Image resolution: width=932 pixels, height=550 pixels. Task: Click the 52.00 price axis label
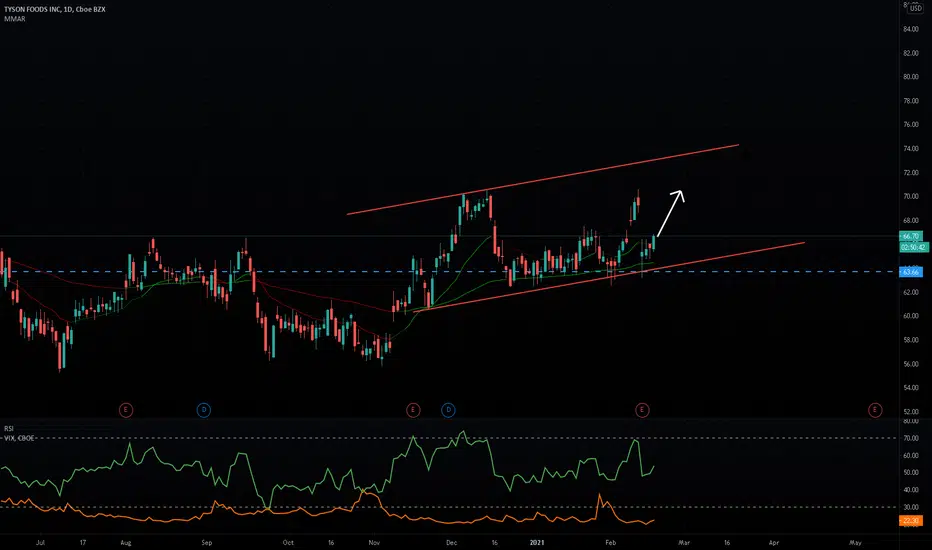click(911, 411)
